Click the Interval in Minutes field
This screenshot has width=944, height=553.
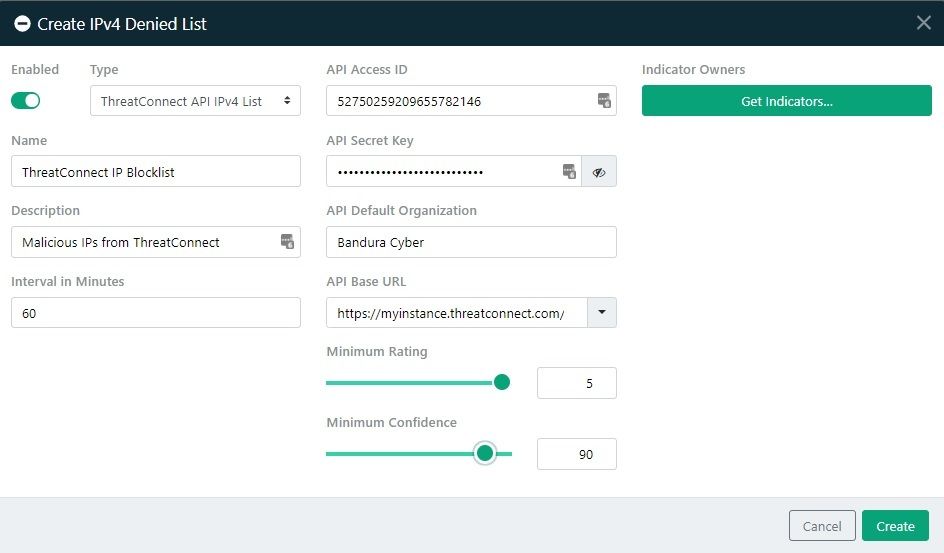tap(155, 312)
